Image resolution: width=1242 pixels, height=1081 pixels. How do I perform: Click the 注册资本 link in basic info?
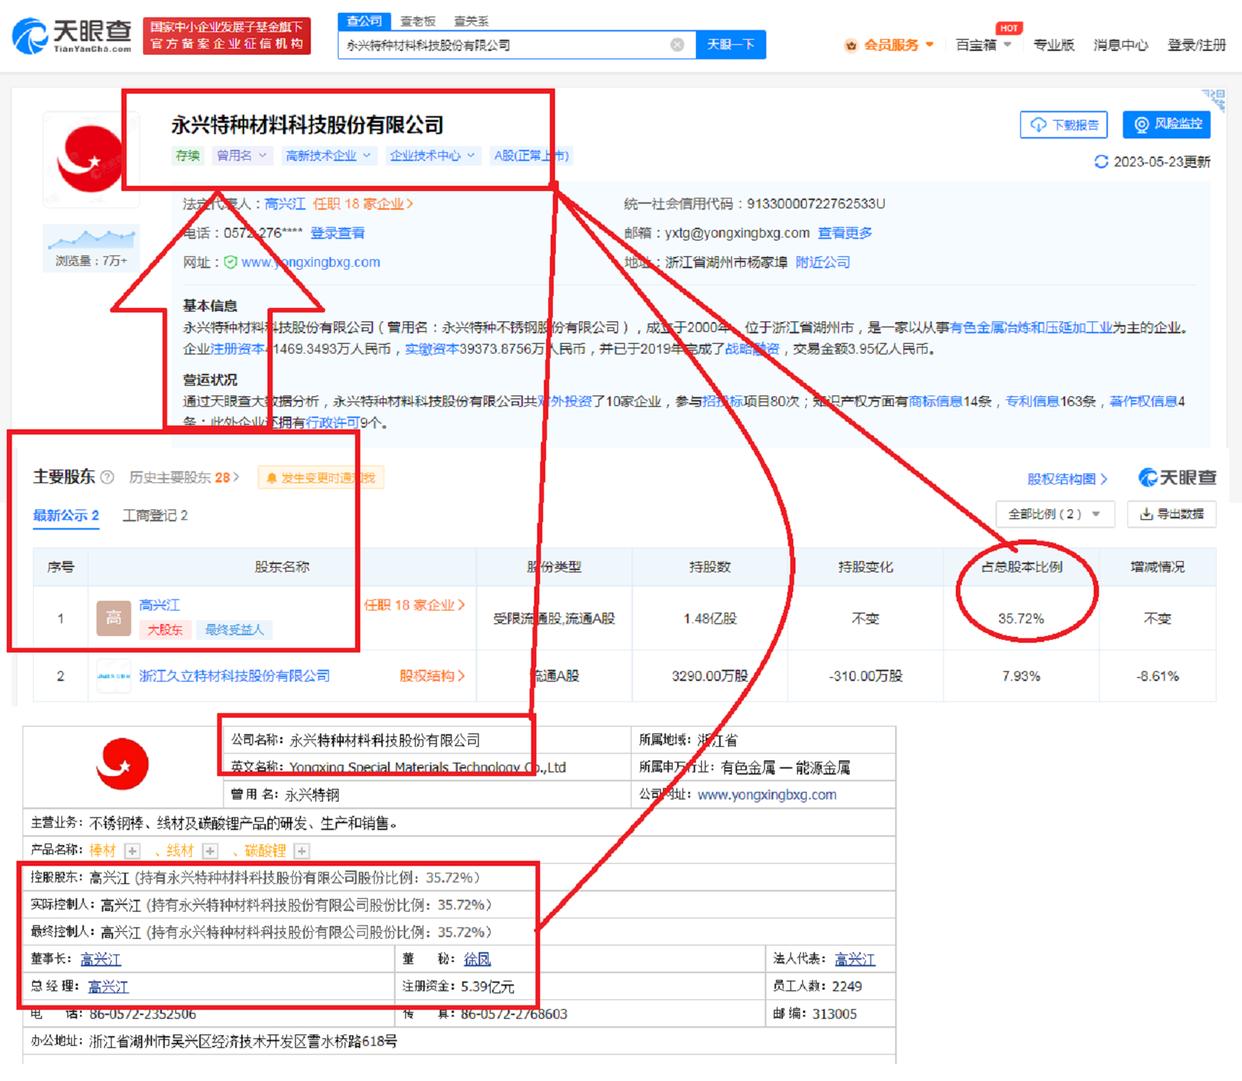pos(238,350)
